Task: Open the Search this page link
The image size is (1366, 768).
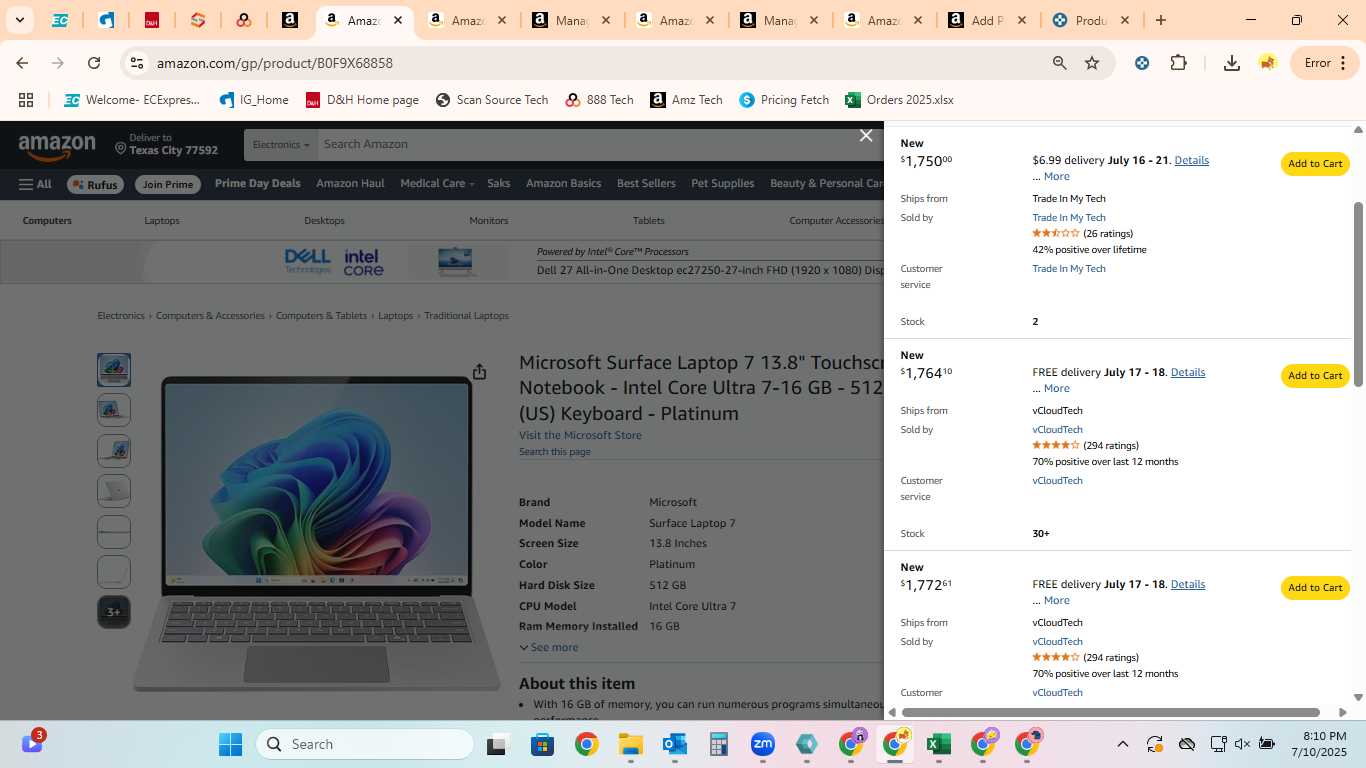Action: pos(555,452)
